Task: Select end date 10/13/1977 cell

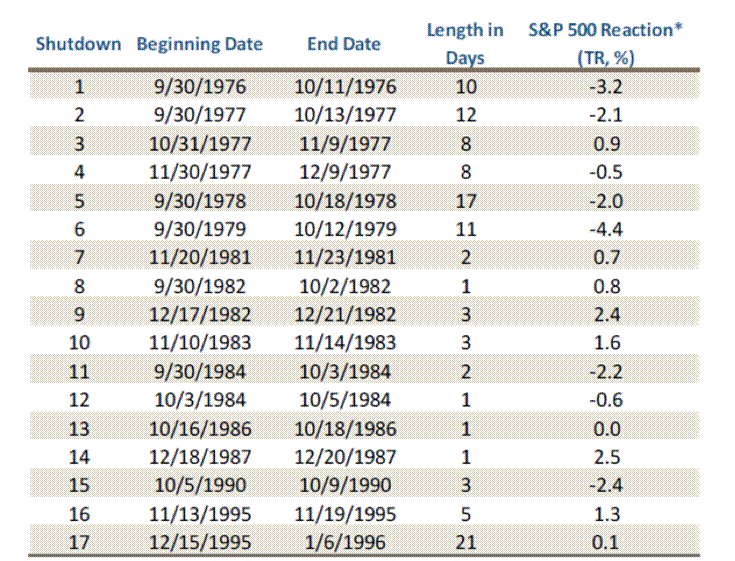Action: (x=346, y=115)
